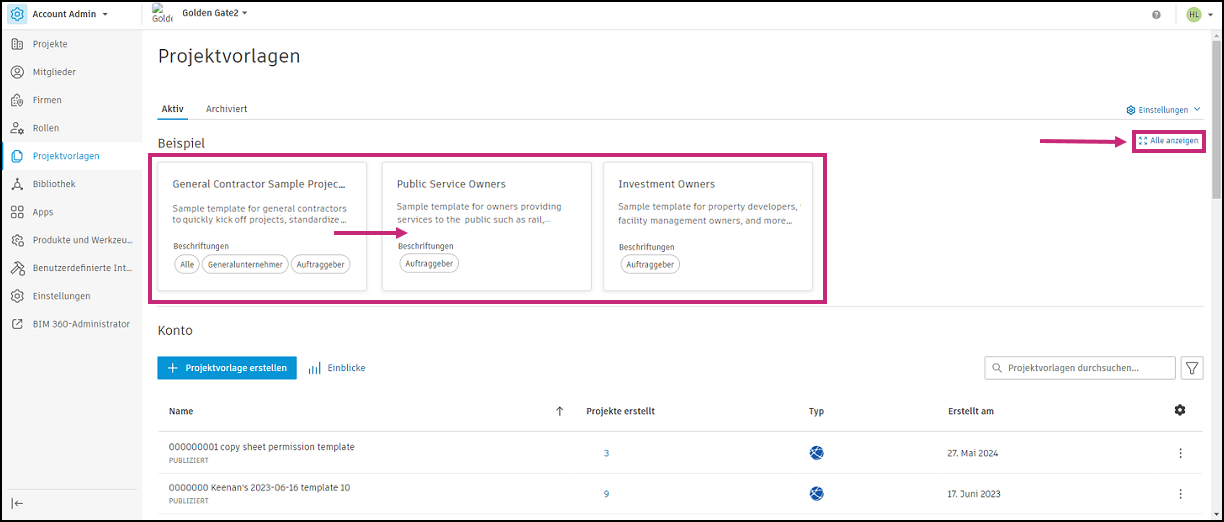Click Alle anzeigen link
Viewport: 1224px width, 522px height.
pos(1168,141)
